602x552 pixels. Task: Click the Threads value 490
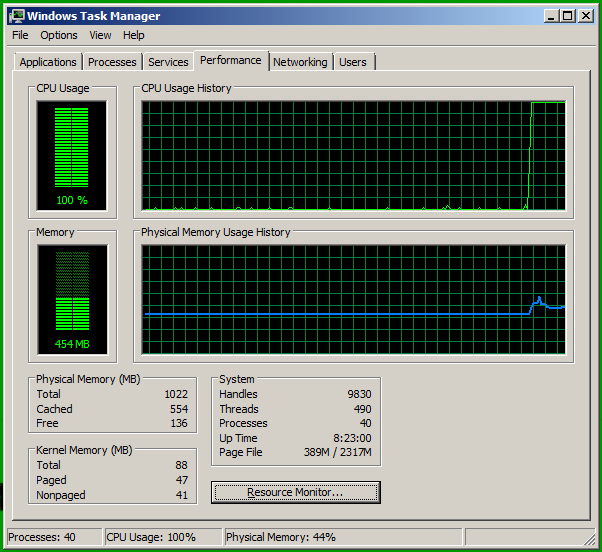click(x=362, y=409)
